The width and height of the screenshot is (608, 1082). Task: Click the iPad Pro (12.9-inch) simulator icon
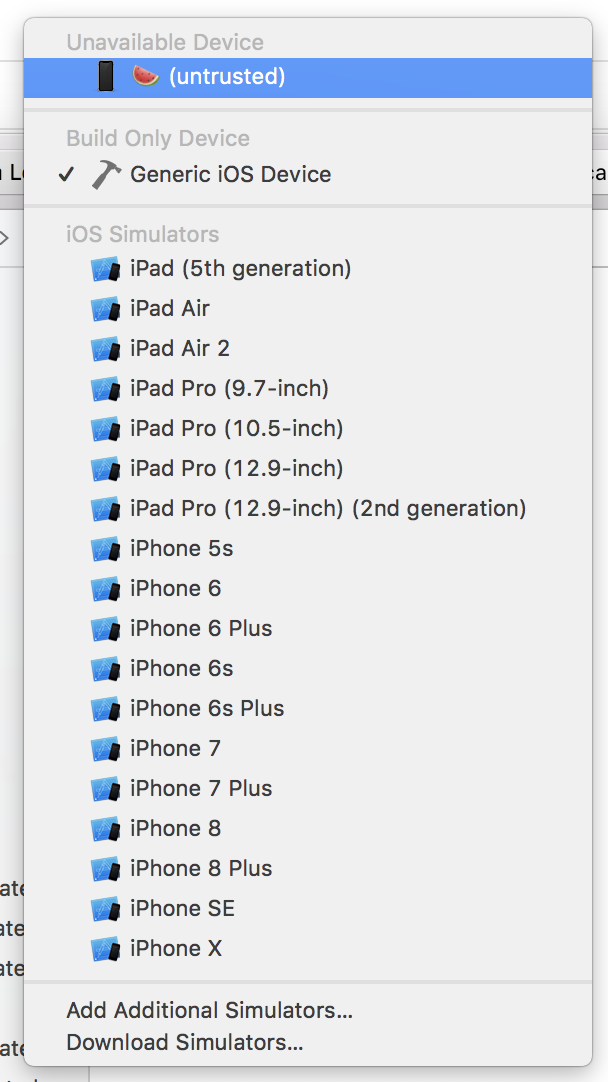(105, 469)
